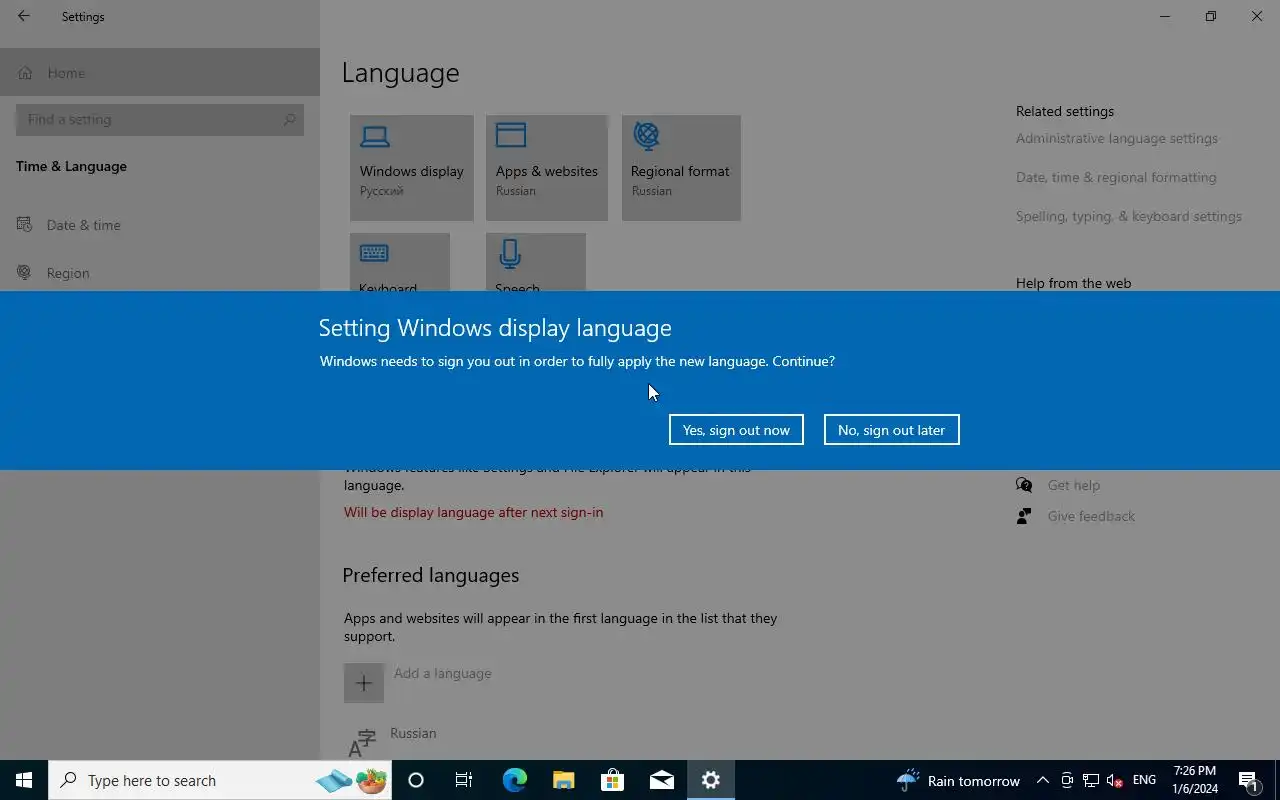
Task: Select Russian in preferred languages list
Action: click(413, 733)
